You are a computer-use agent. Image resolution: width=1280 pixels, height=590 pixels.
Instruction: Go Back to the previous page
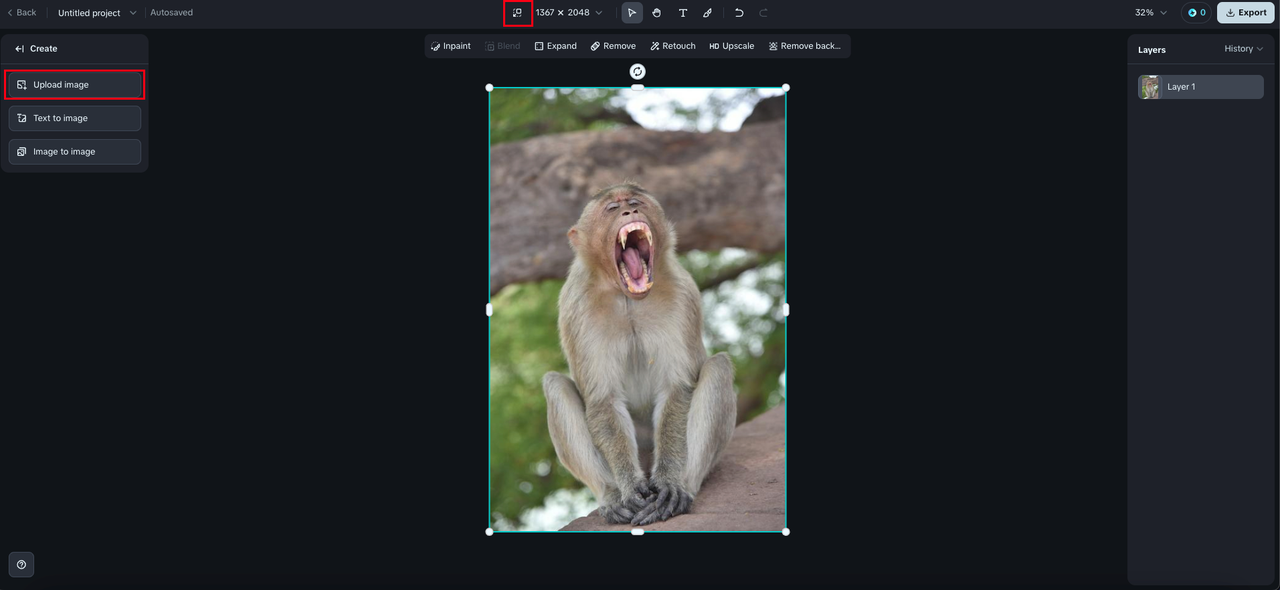tap(21, 13)
